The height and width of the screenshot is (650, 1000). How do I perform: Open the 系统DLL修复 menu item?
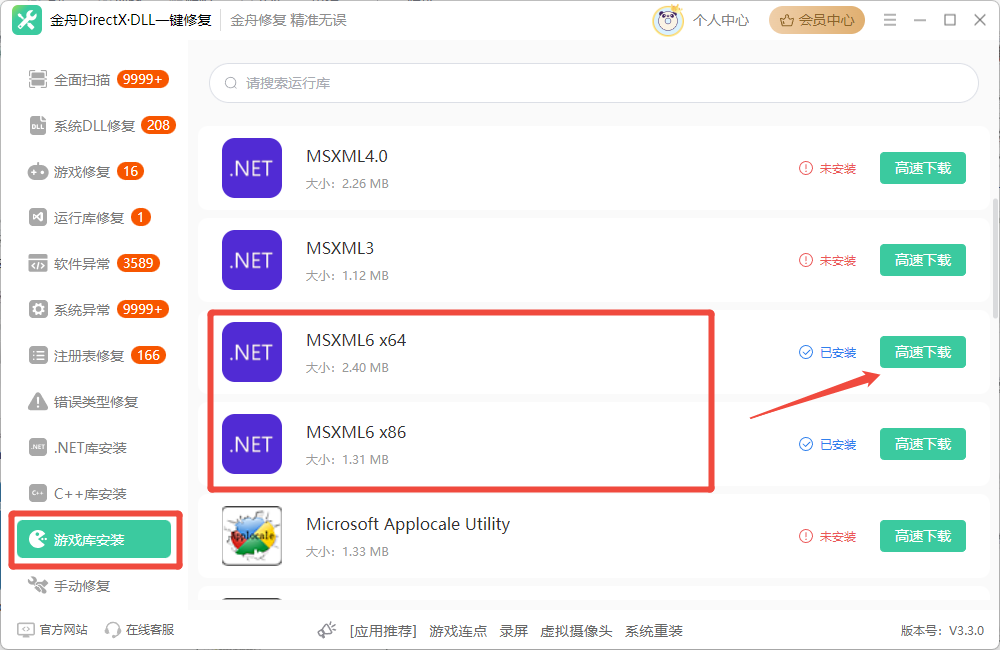pos(96,125)
